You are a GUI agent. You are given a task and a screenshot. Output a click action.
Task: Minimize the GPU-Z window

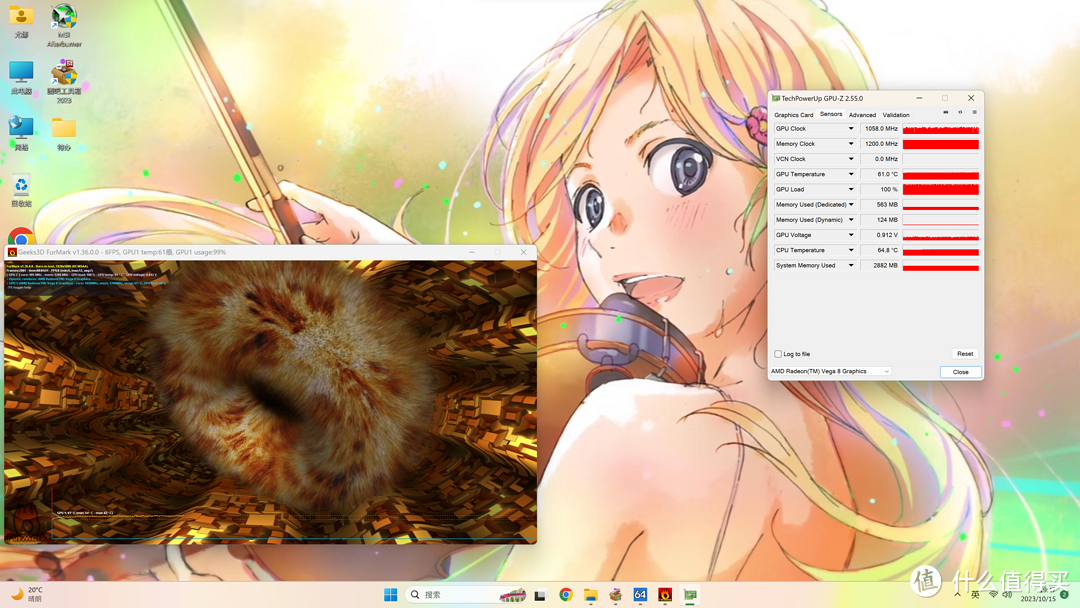pyautogui.click(x=919, y=98)
